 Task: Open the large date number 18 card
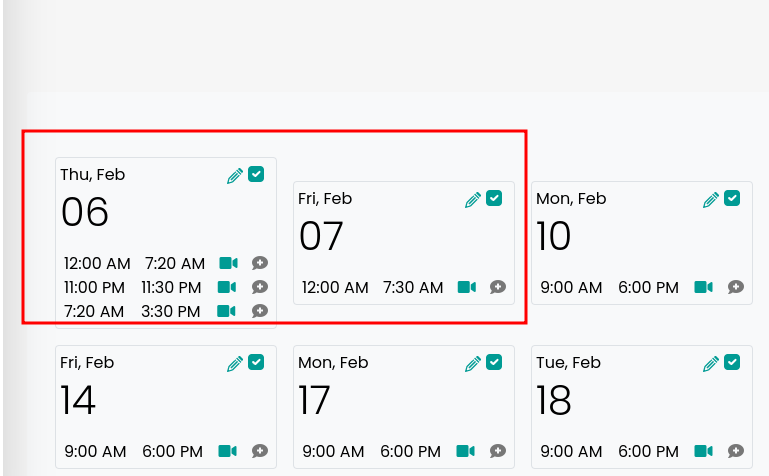554,401
